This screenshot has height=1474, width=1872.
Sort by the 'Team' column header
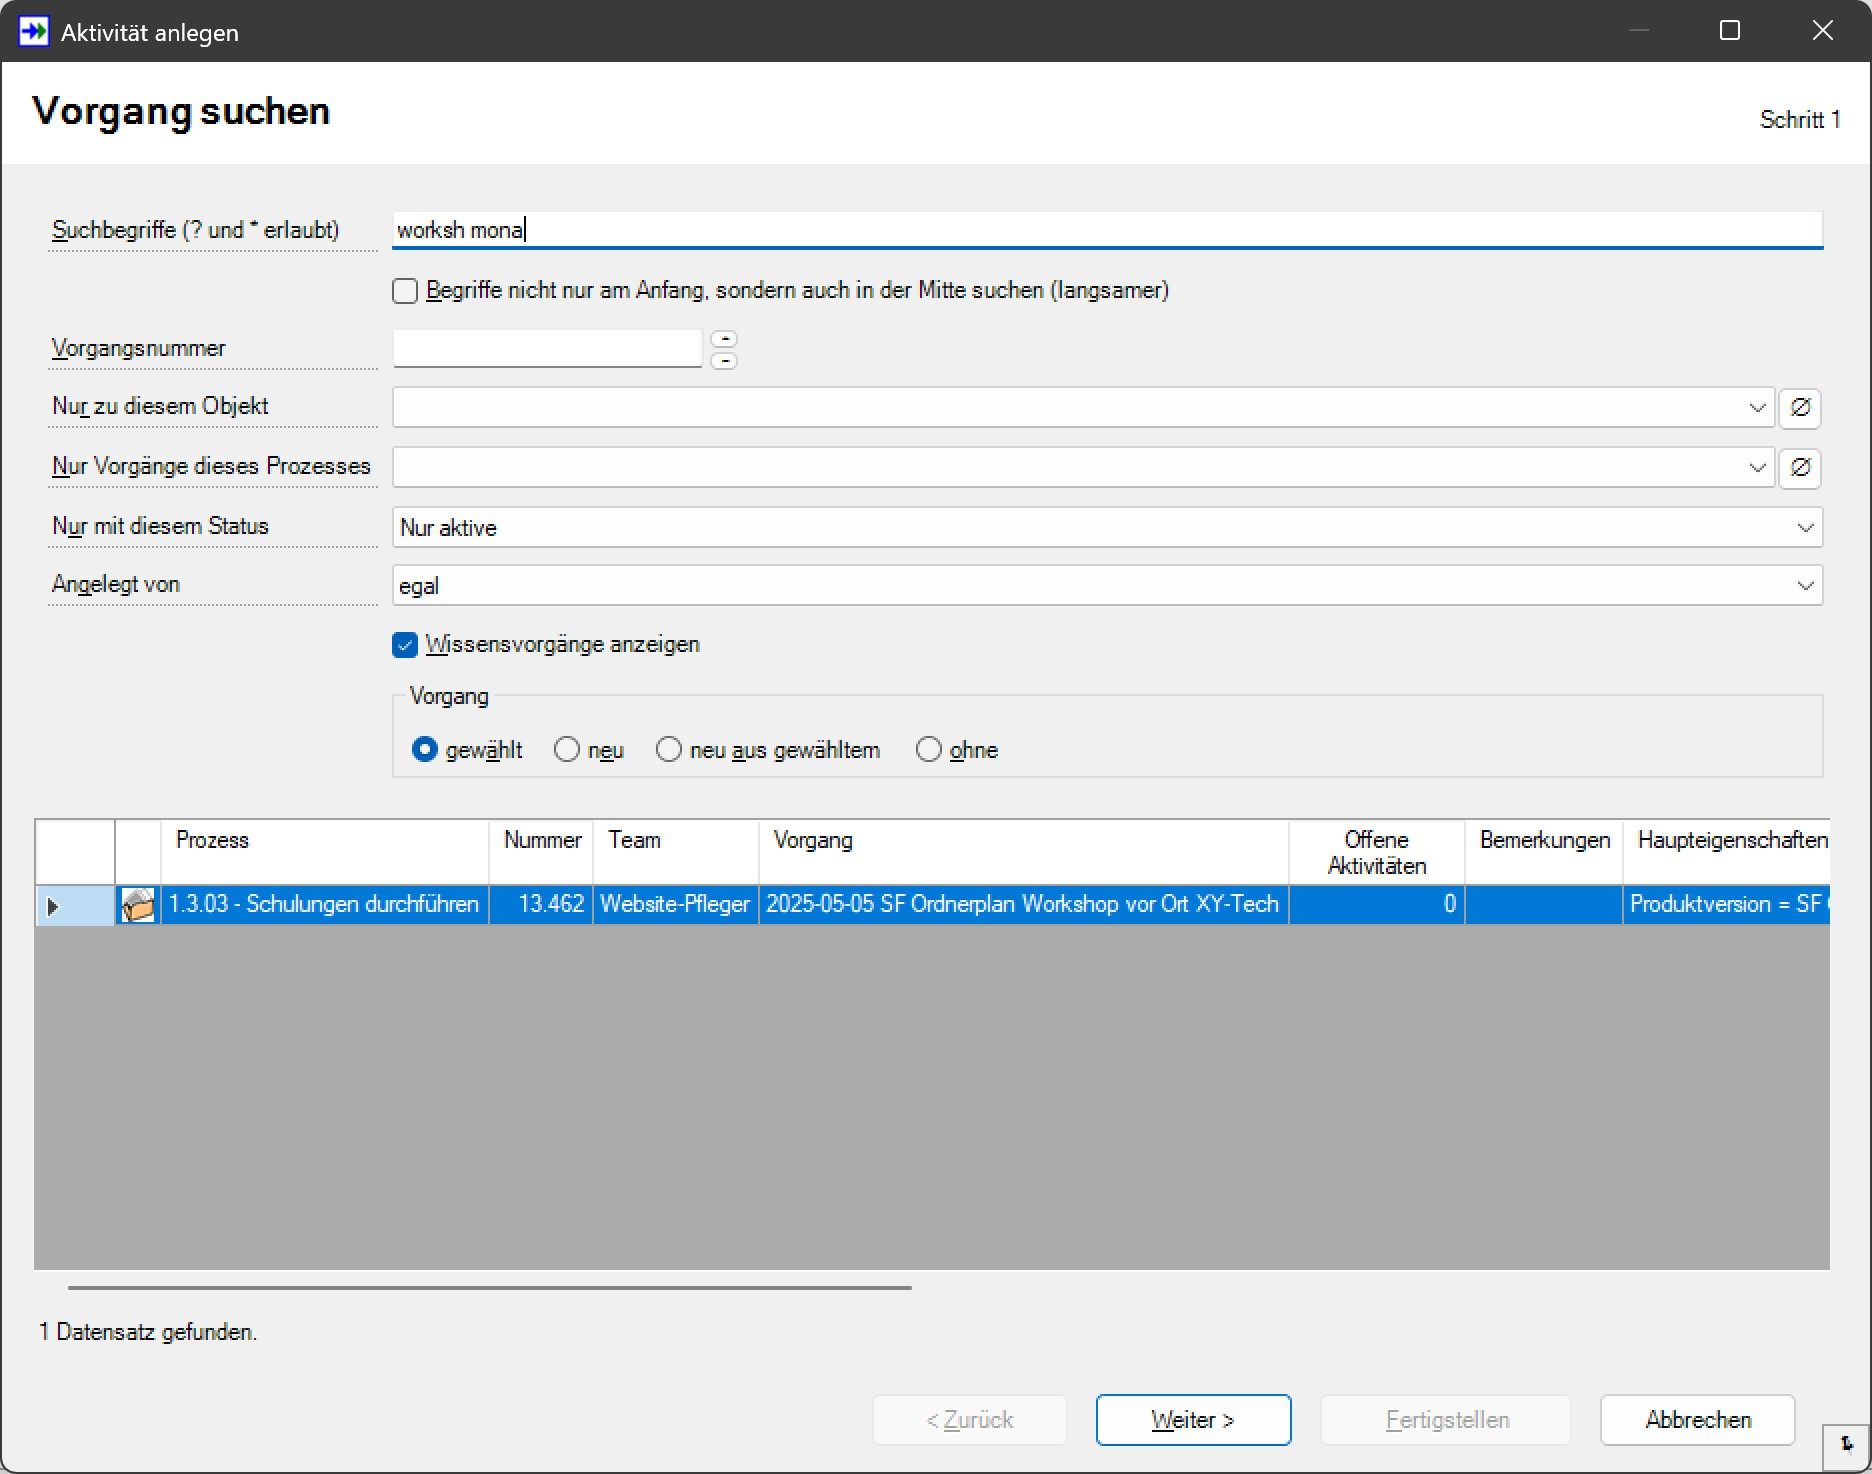click(676, 852)
